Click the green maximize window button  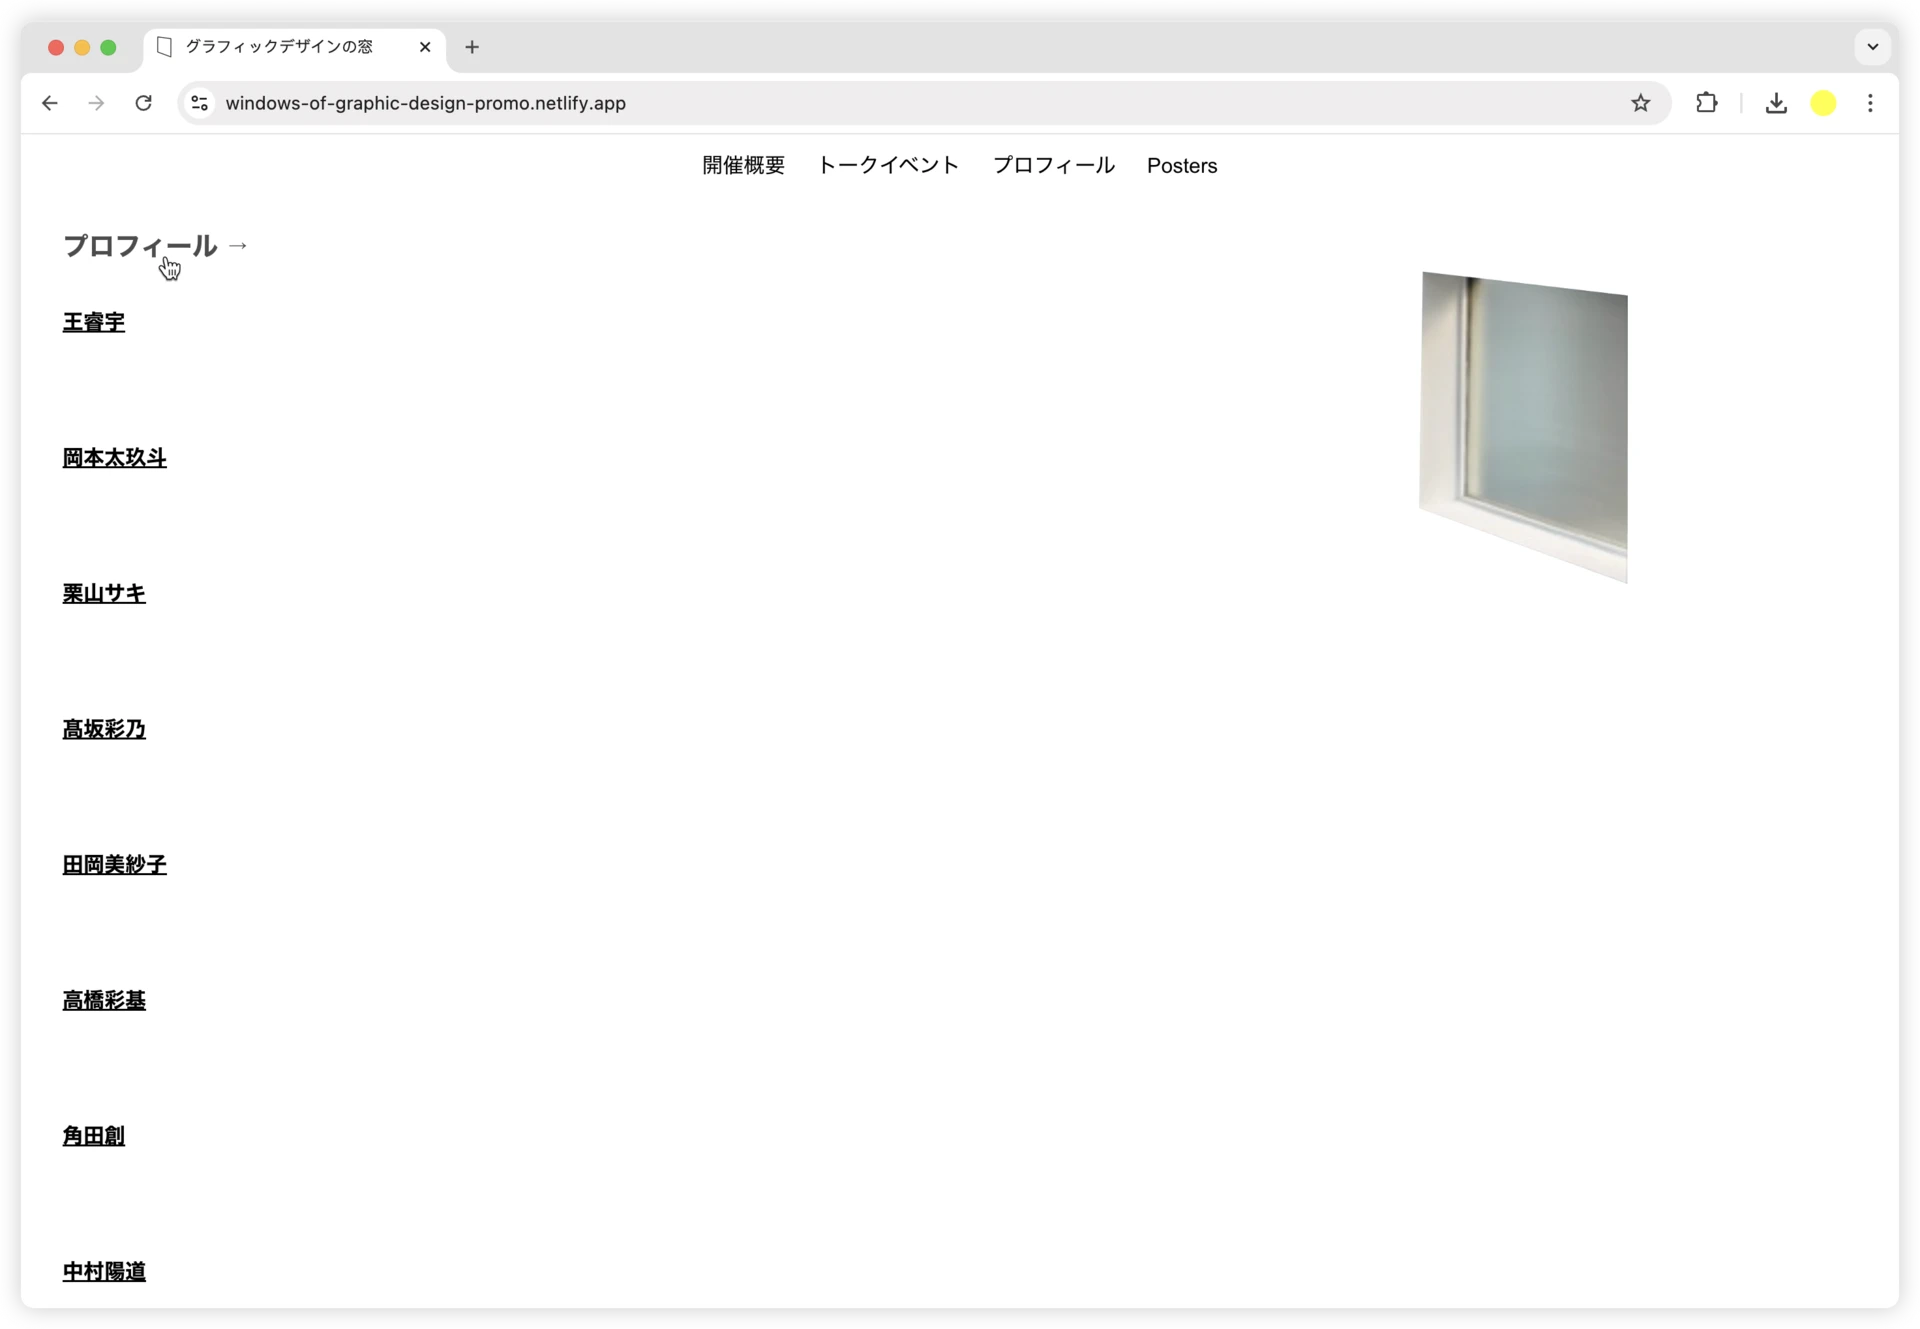108,47
